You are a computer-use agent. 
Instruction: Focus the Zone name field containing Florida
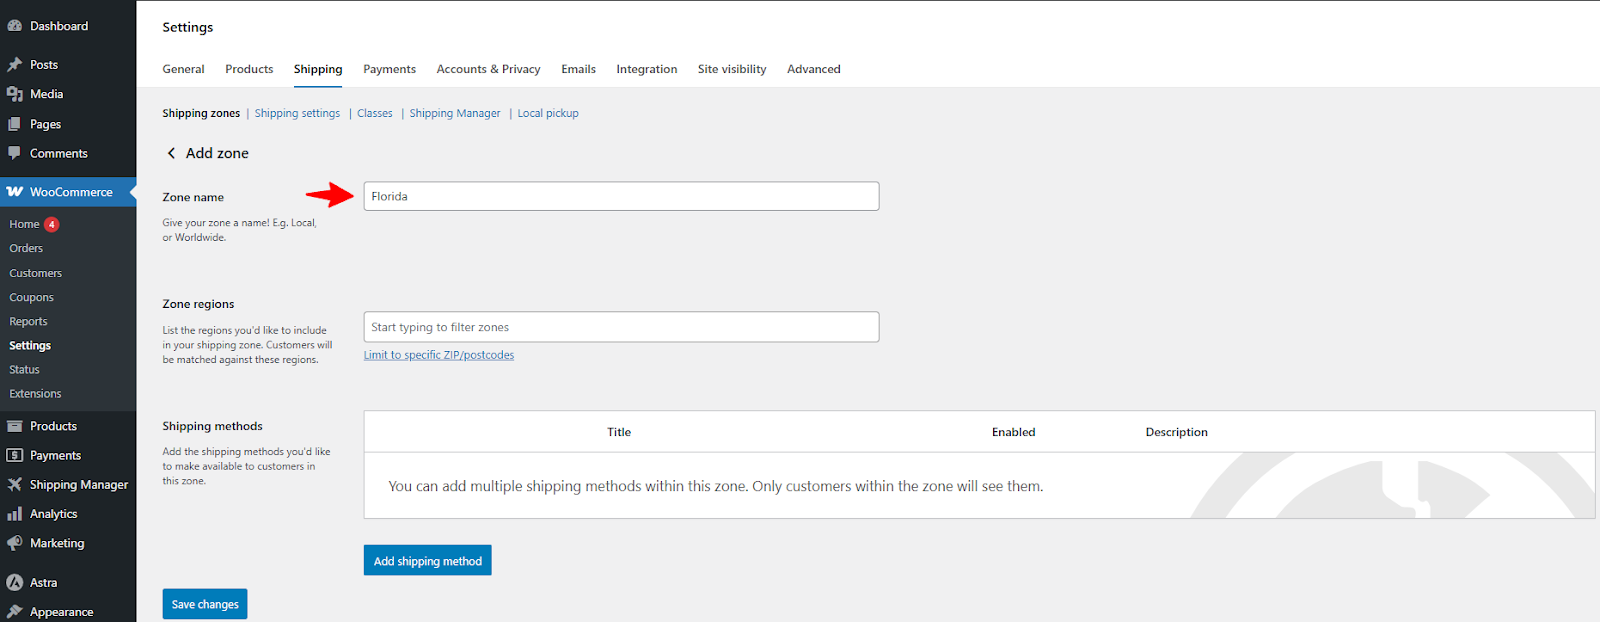click(621, 196)
